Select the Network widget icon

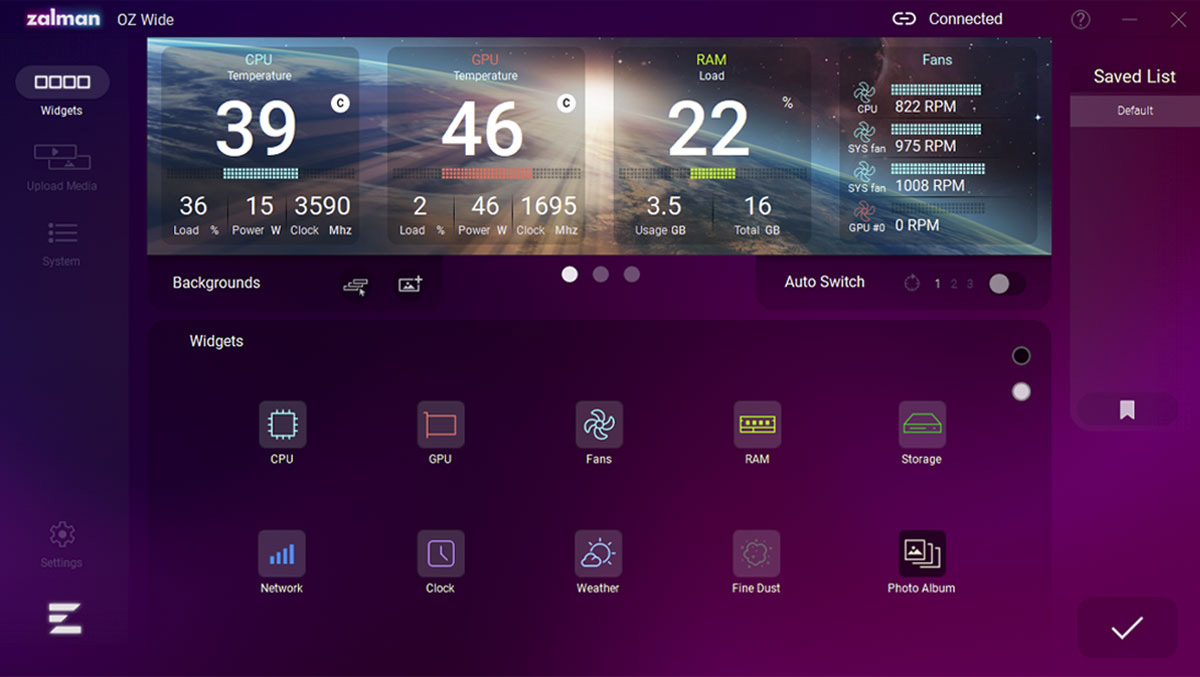pos(282,553)
